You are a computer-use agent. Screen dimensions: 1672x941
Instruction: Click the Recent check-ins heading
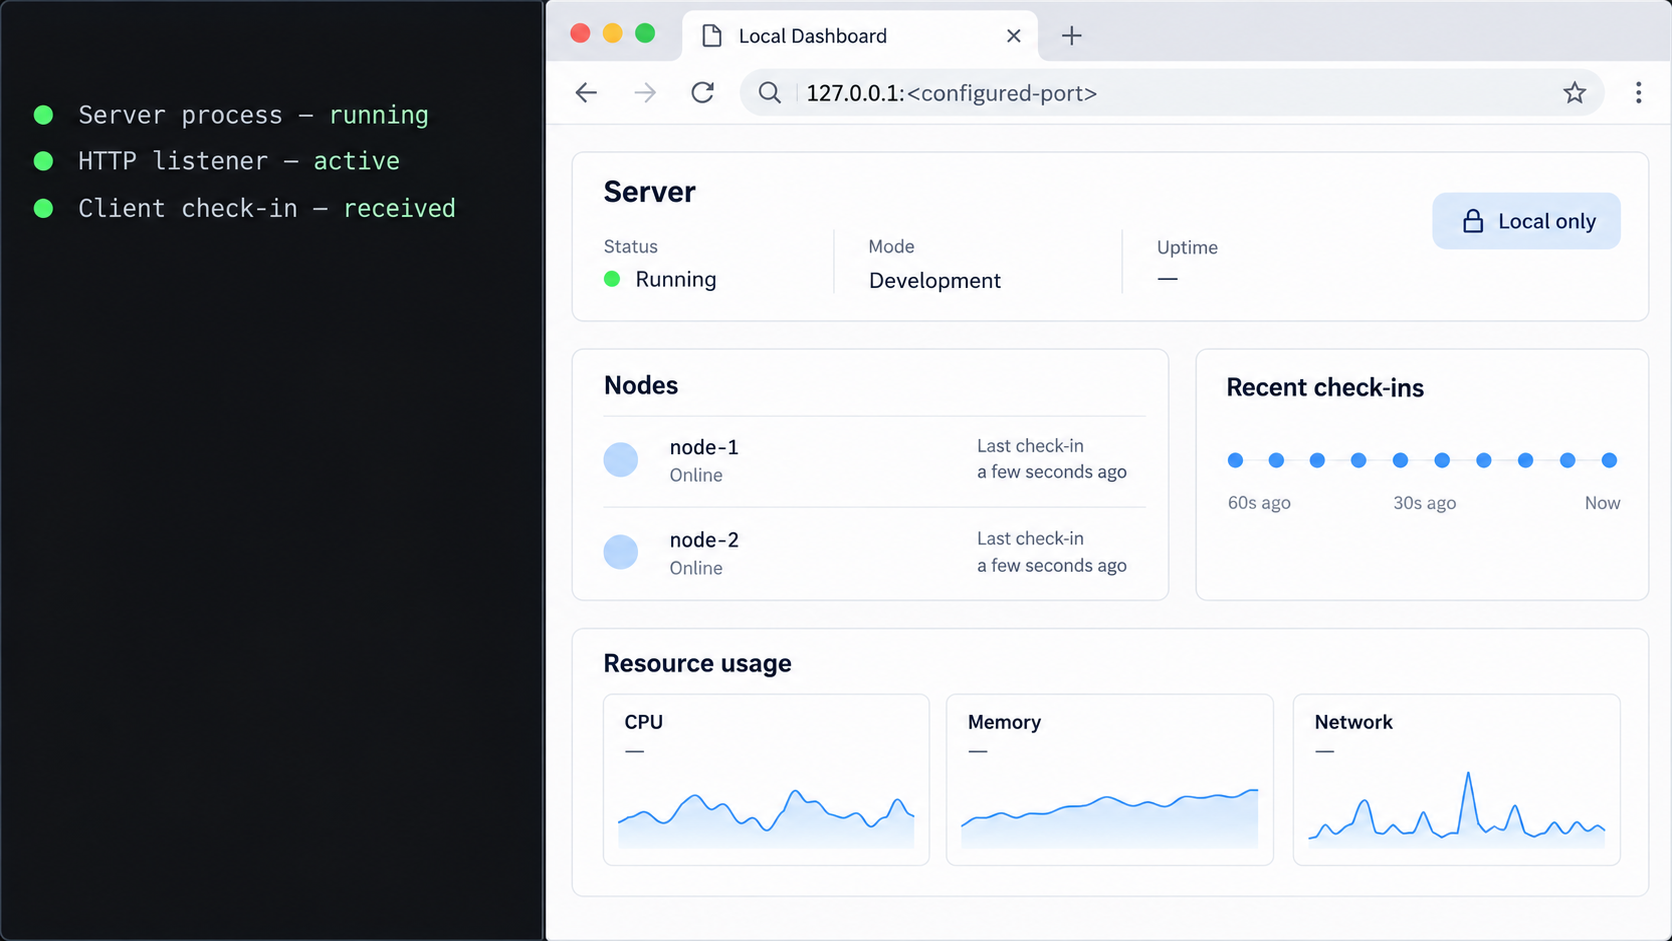(x=1325, y=388)
